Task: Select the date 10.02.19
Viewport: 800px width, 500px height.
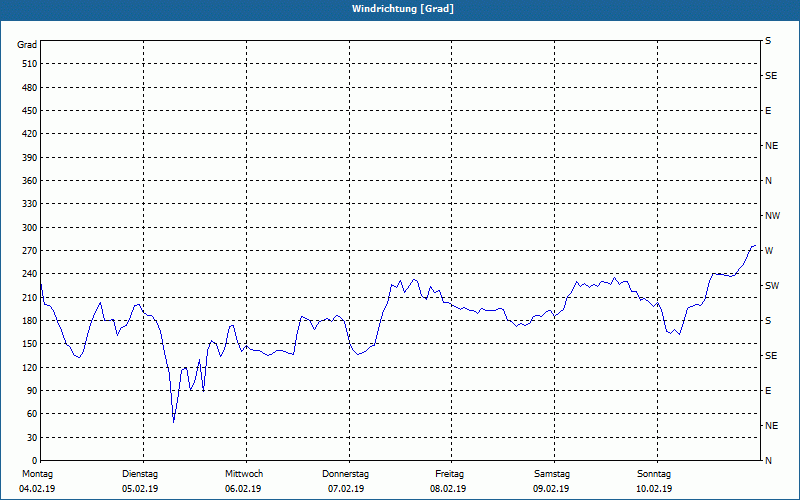Action: 654,489
